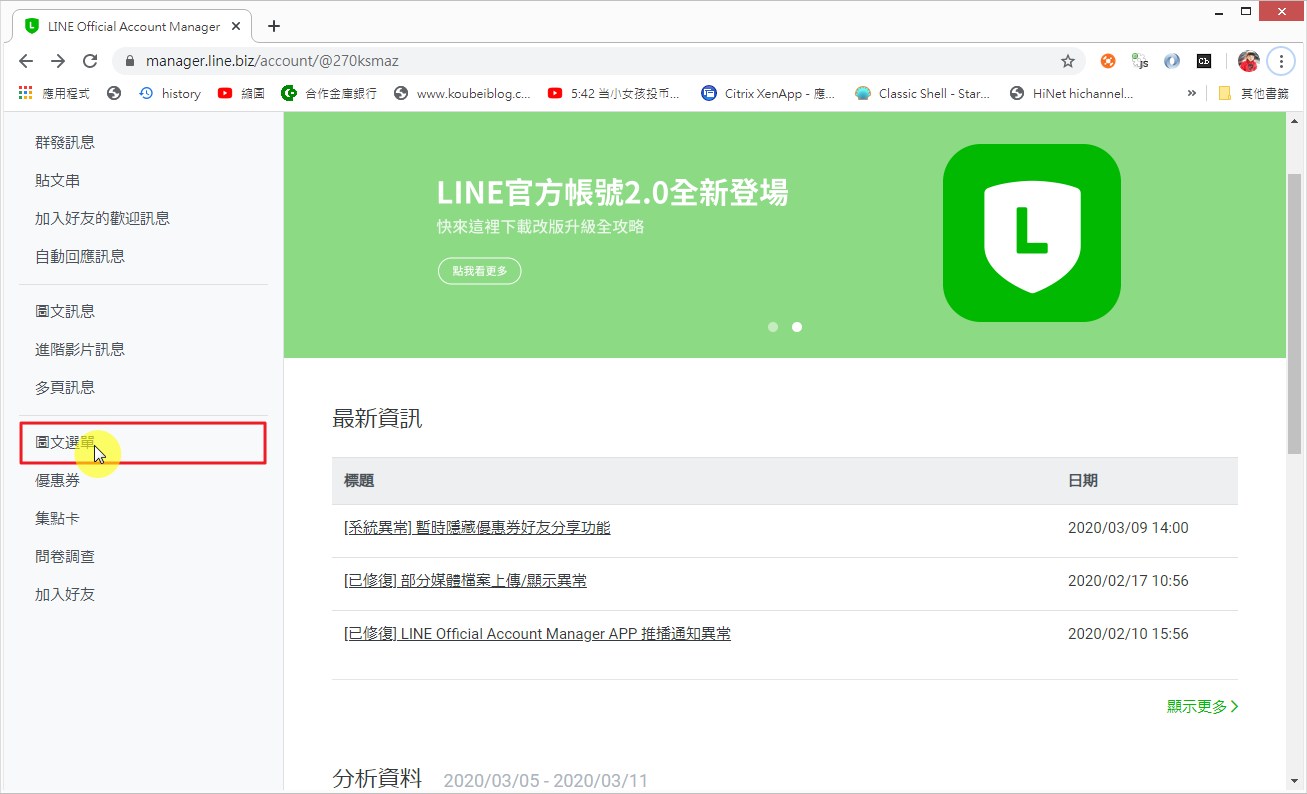
Task: Open the 應用程式 apps grid icon
Action: click(24, 92)
